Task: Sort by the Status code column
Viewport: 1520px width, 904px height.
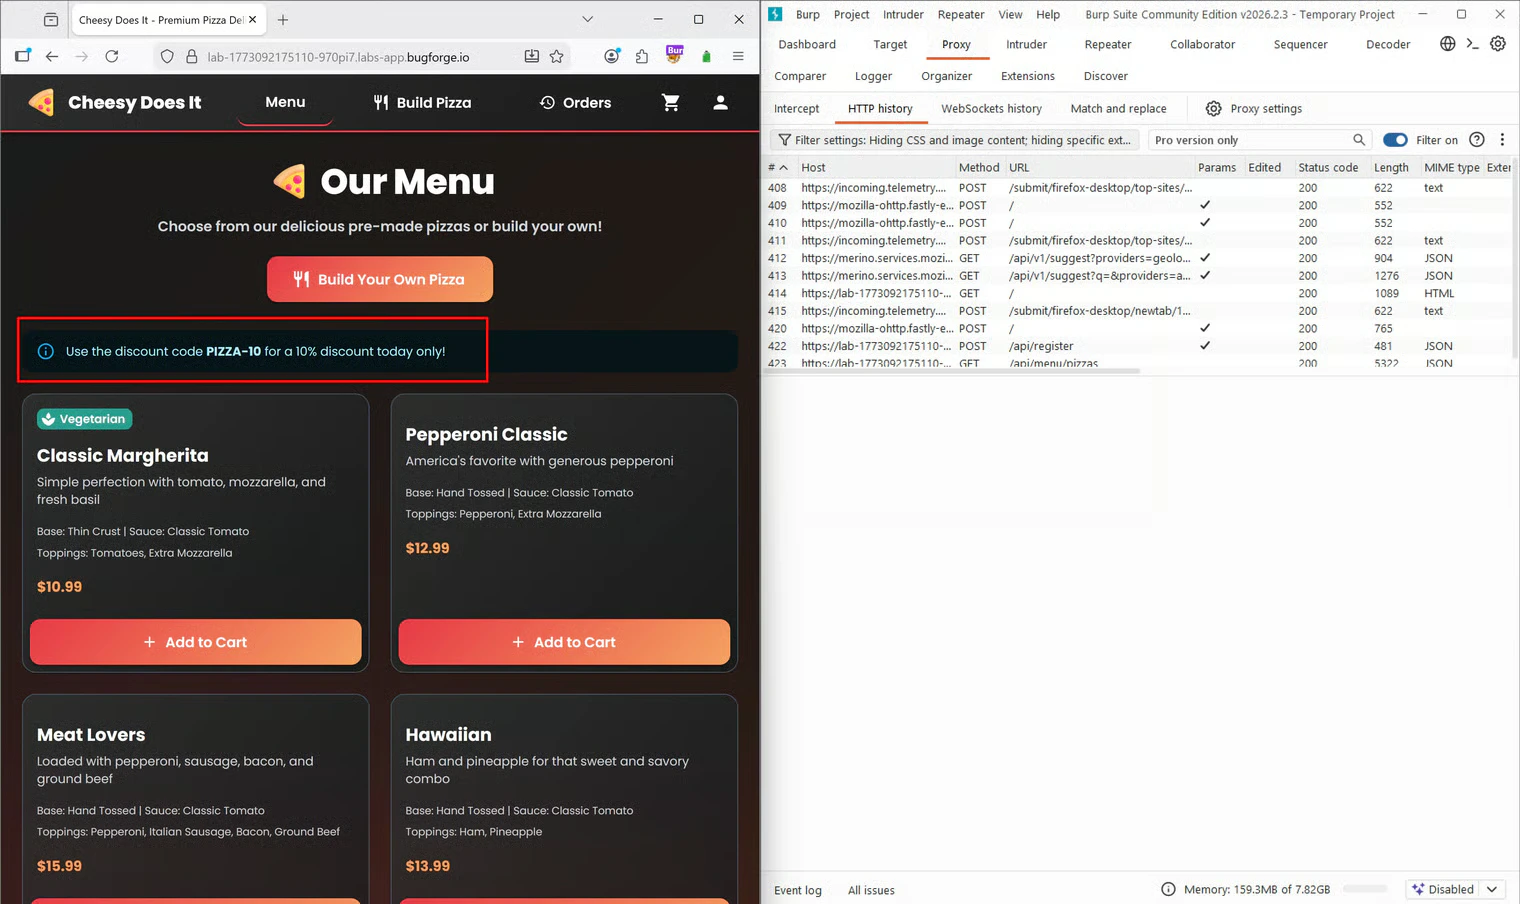Action: (1328, 167)
